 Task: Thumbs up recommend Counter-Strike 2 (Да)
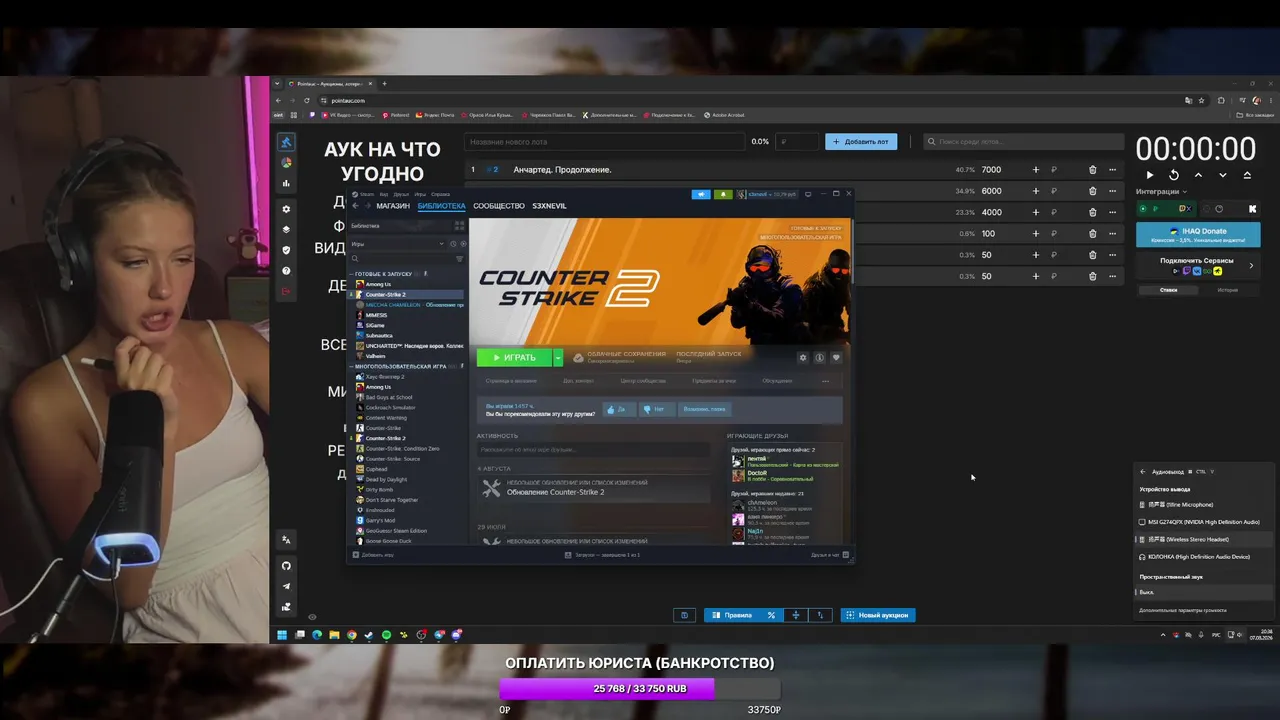coord(619,409)
